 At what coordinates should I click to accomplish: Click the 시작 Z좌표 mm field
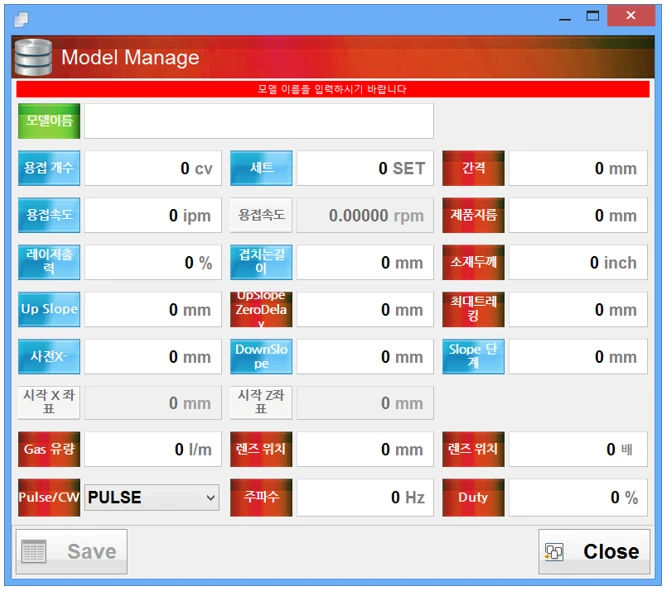click(x=365, y=402)
